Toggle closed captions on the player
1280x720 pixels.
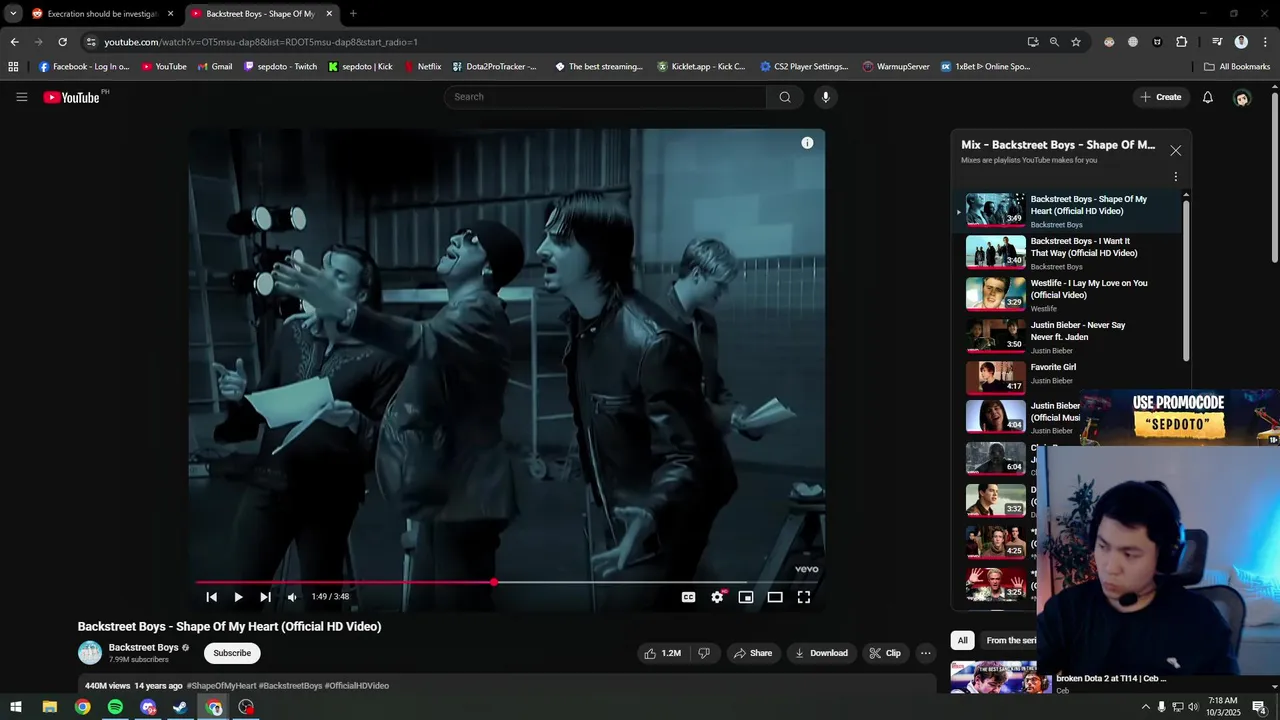point(688,597)
